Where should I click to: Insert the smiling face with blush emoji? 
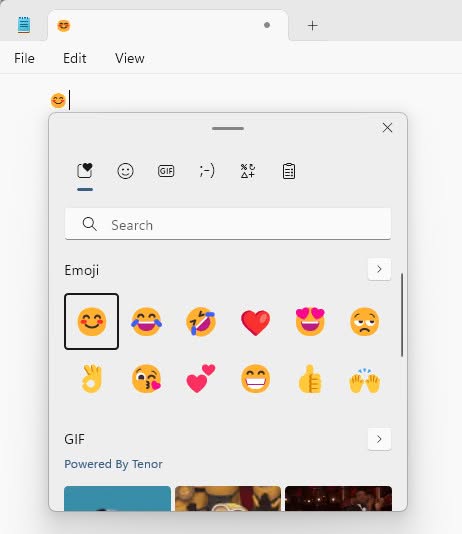(x=92, y=321)
